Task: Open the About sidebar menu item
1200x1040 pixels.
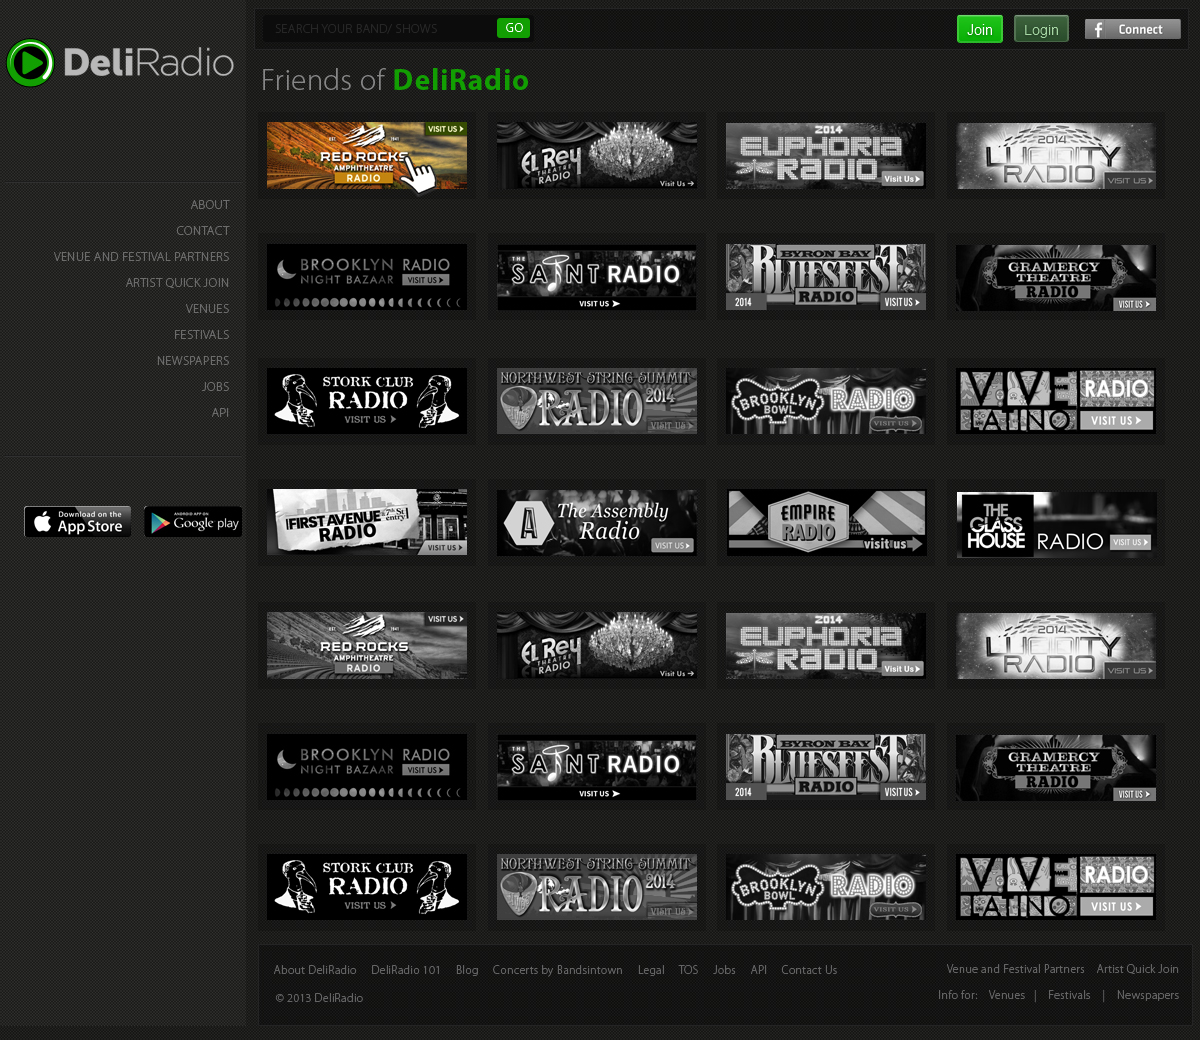Action: click(x=210, y=204)
